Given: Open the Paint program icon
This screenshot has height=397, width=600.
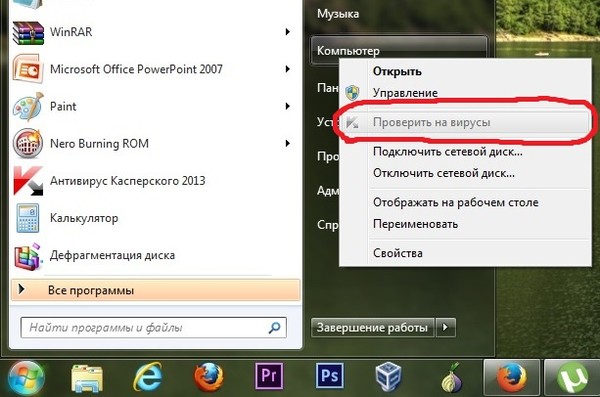Looking at the screenshot, I should coord(28,107).
